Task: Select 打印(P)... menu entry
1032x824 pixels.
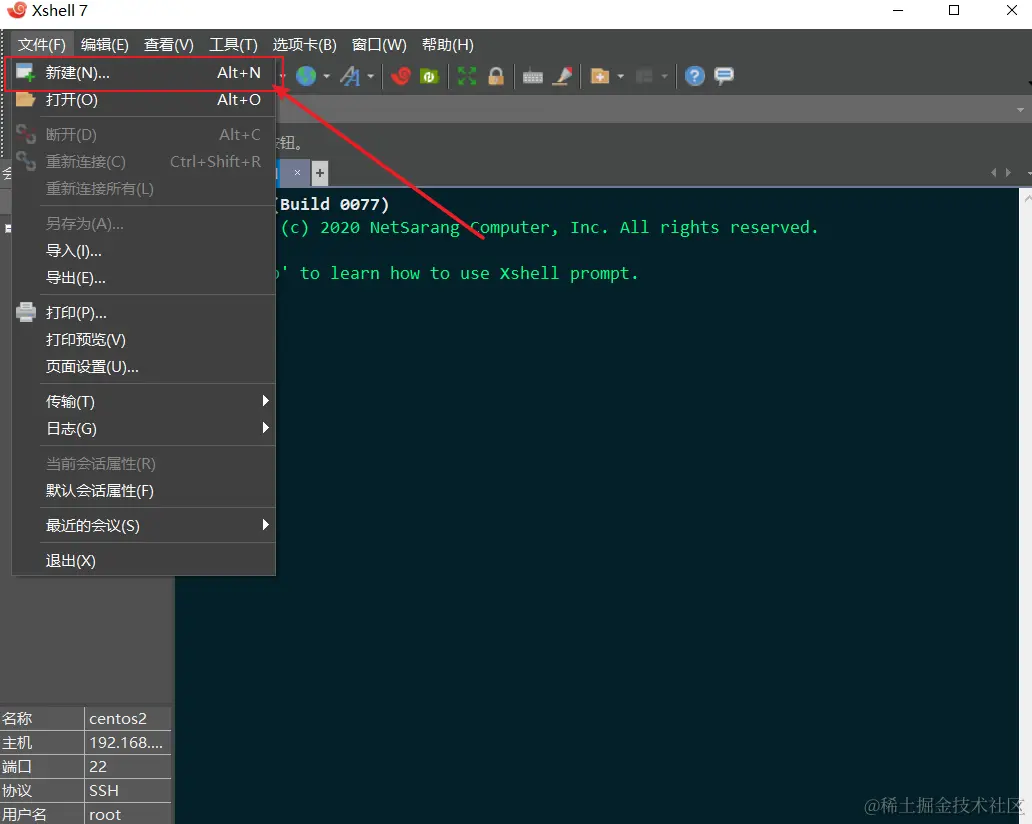Action: click(x=143, y=313)
